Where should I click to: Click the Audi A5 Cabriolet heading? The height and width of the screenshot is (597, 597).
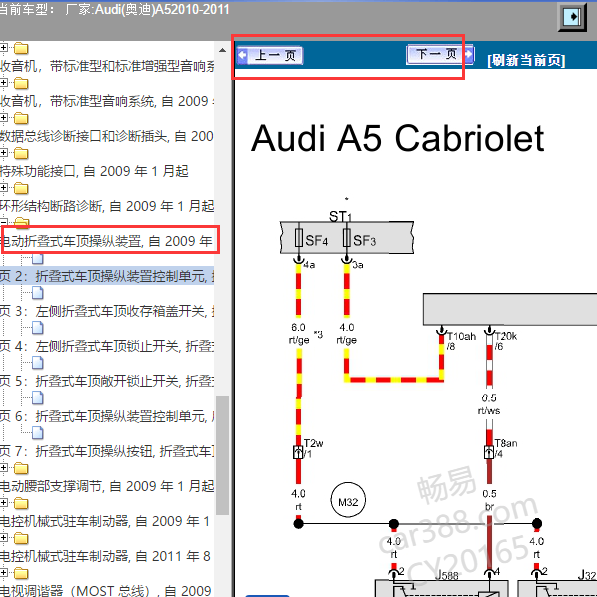pyautogui.click(x=397, y=138)
